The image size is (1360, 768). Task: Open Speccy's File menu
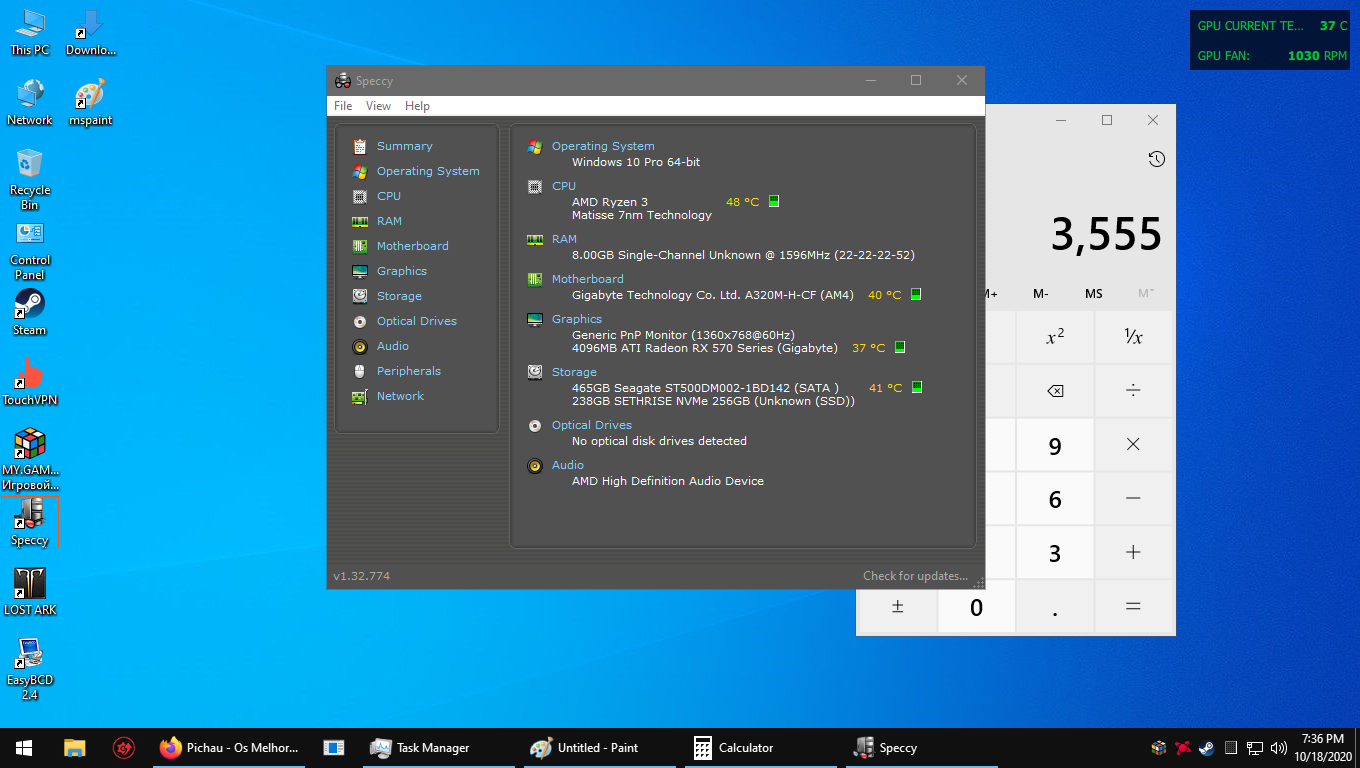tap(343, 106)
